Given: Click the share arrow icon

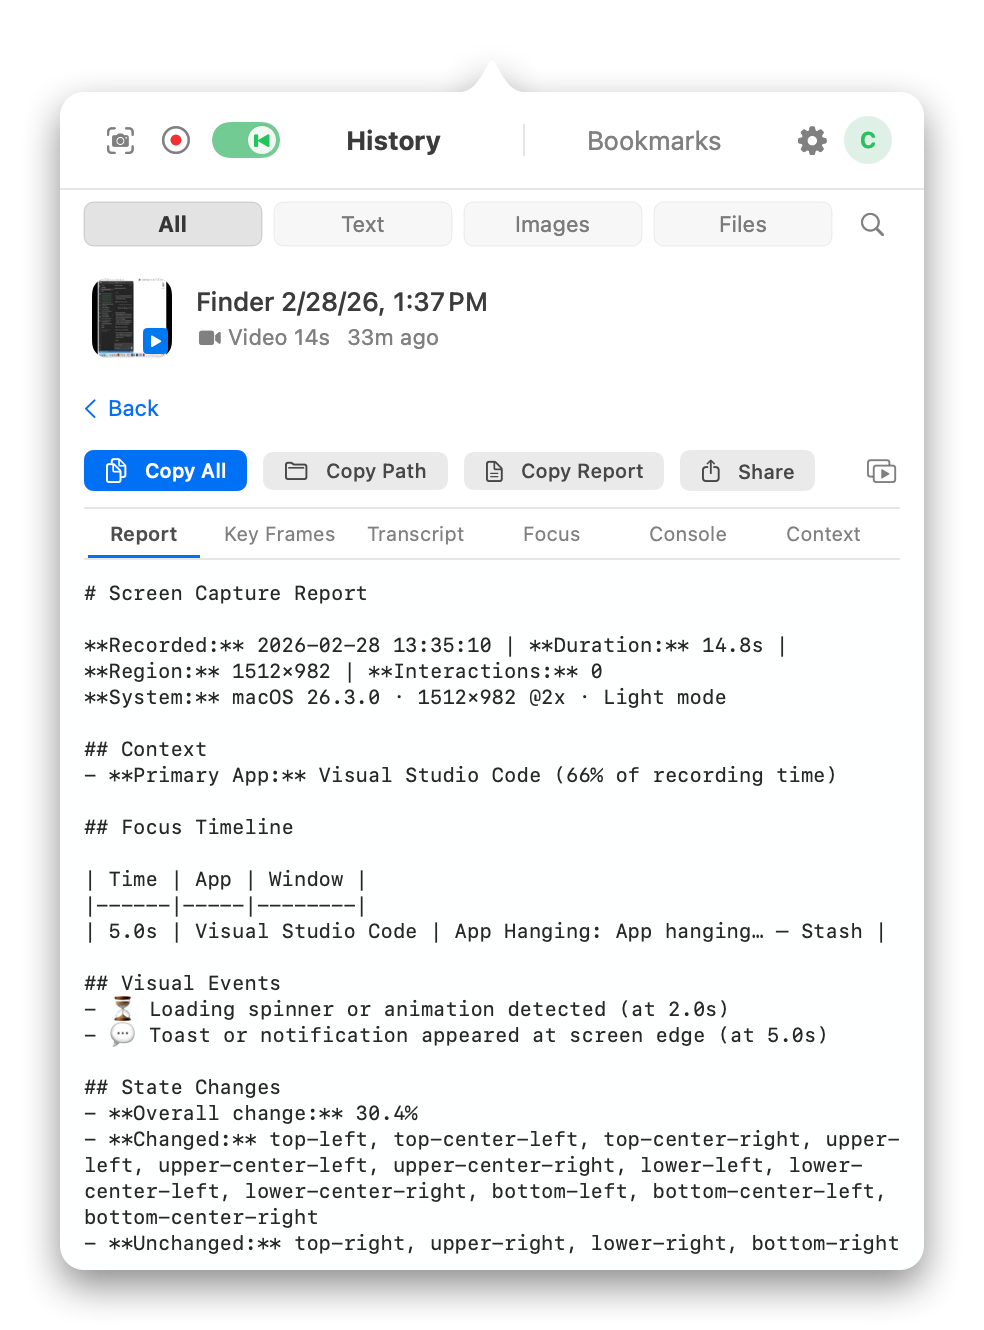Looking at the screenshot, I should point(711,470).
